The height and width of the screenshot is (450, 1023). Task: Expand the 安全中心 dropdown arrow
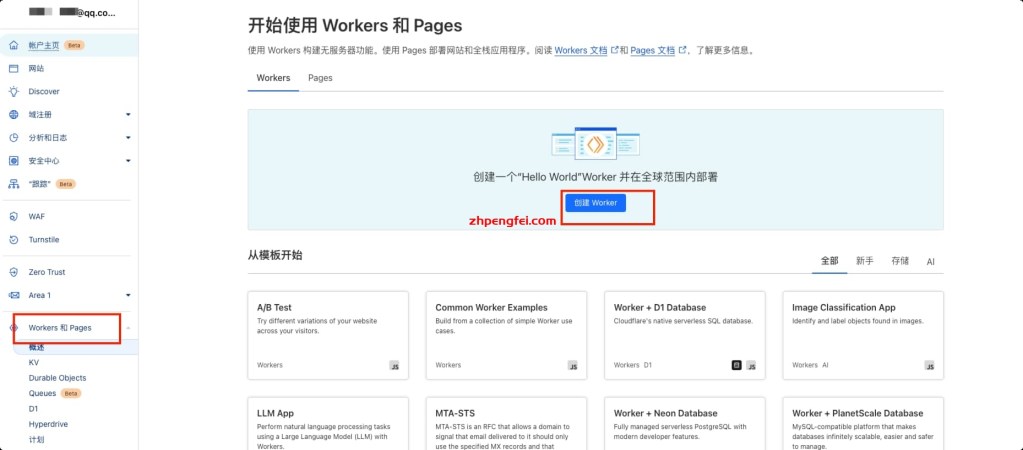[x=128, y=161]
